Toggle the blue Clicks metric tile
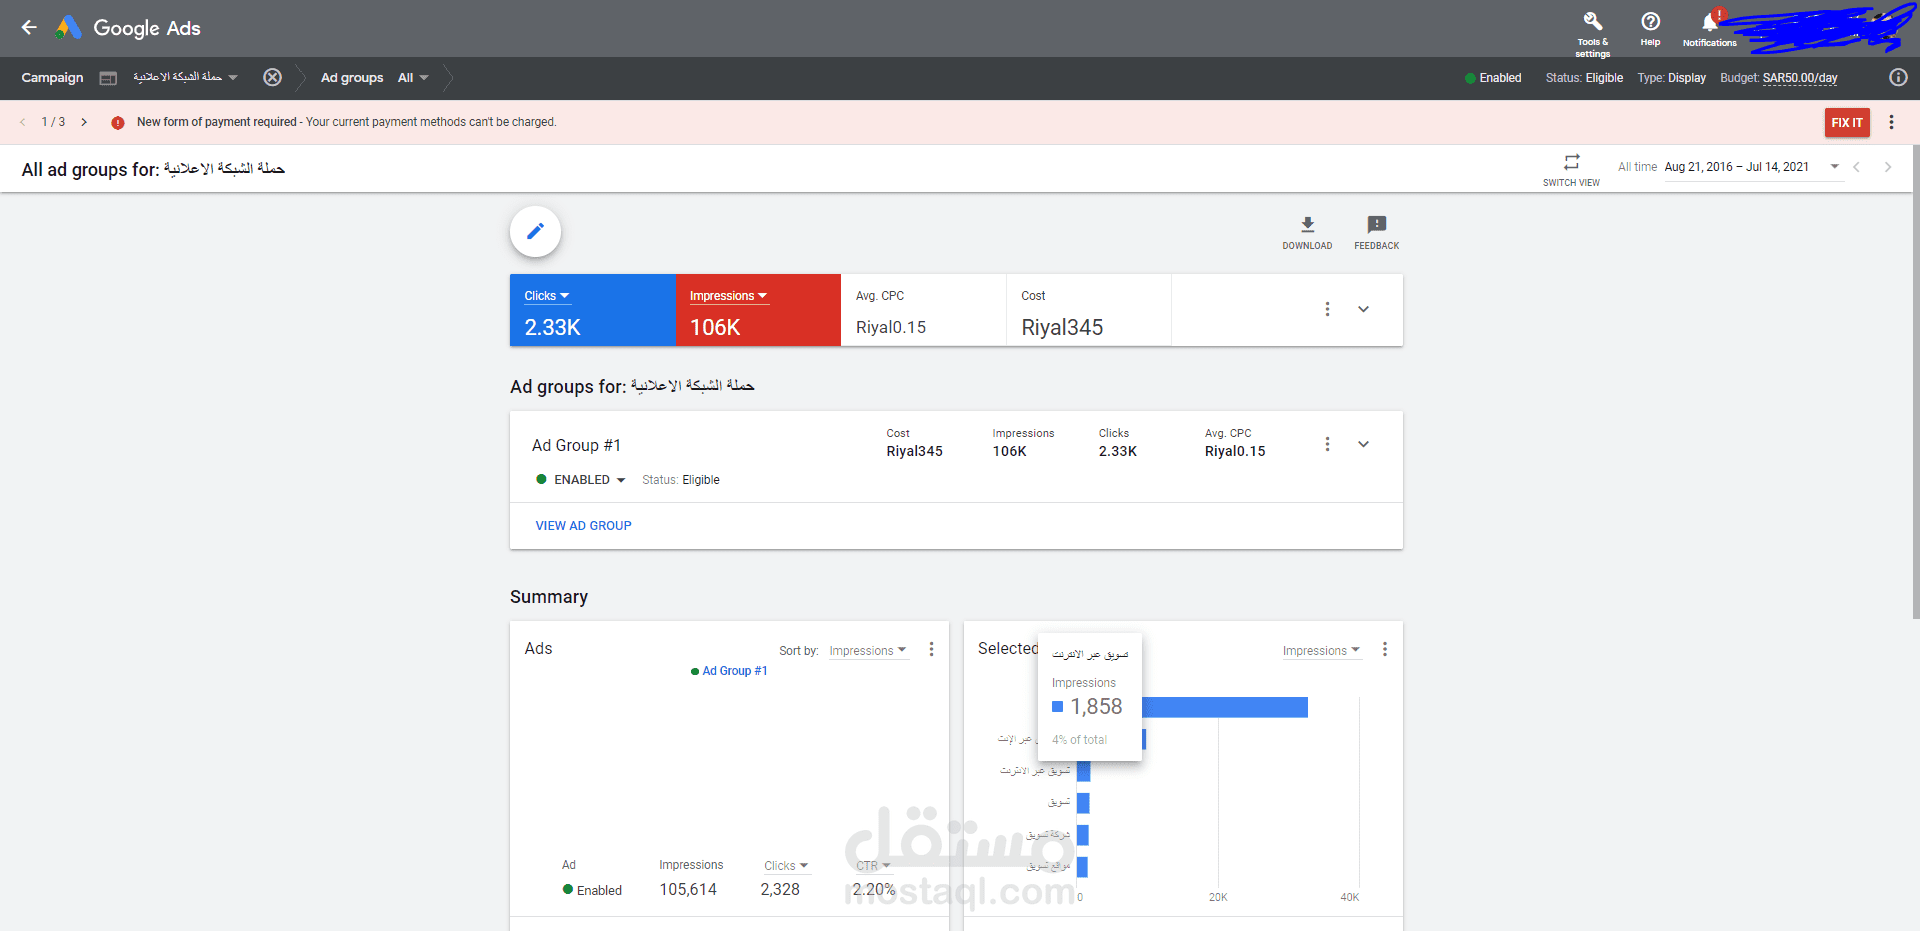 point(592,310)
